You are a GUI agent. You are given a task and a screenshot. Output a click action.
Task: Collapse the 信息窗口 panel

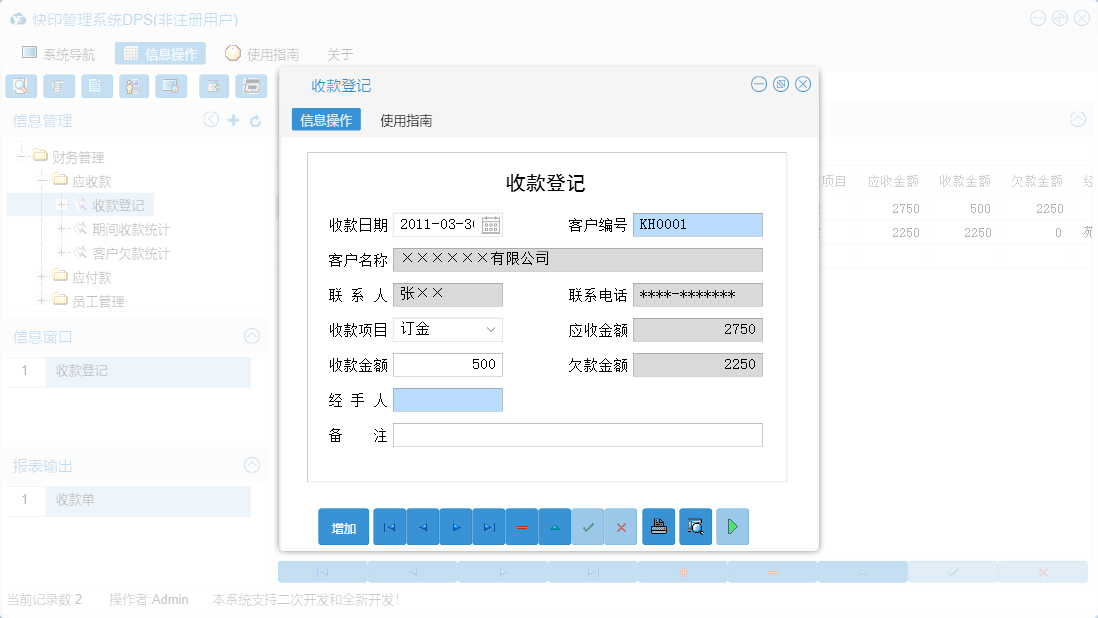click(251, 336)
